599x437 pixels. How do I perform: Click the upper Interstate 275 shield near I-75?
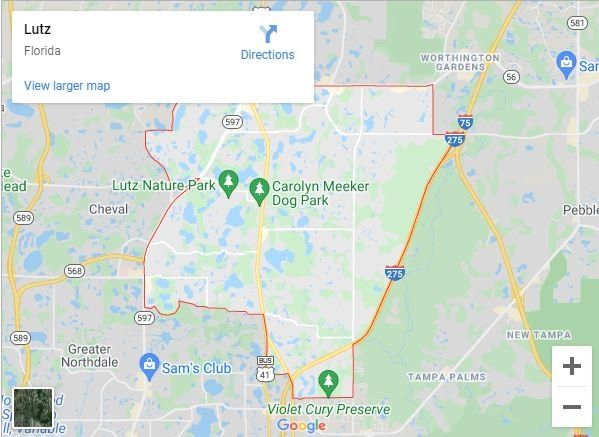455,139
